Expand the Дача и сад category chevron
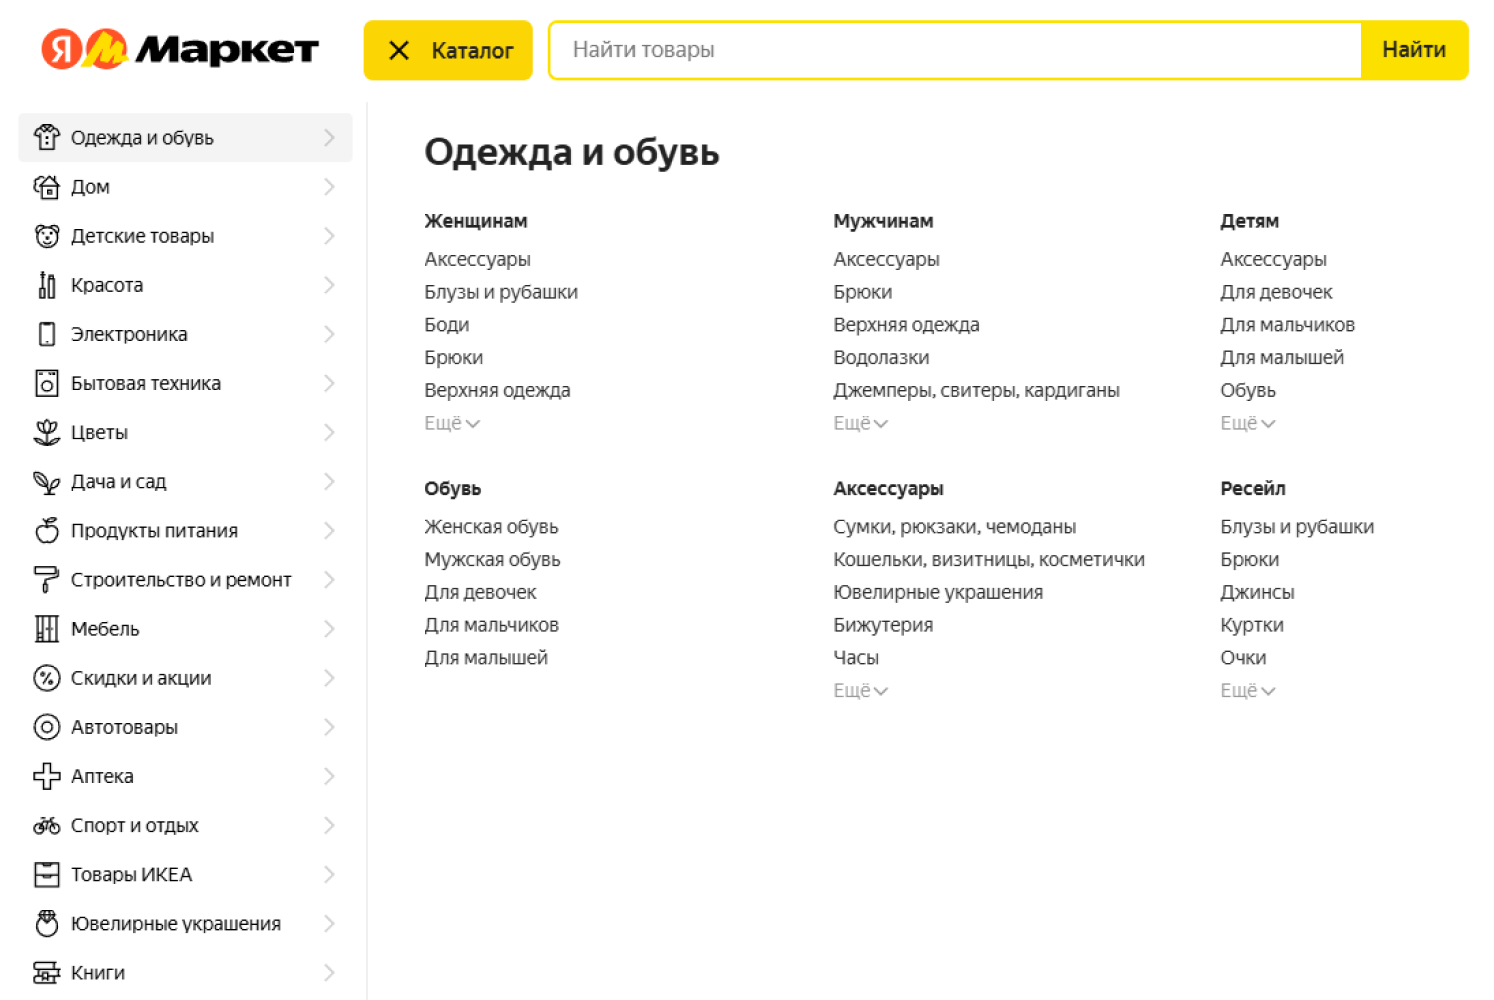Image resolution: width=1494 pixels, height=1000 pixels. [x=330, y=481]
